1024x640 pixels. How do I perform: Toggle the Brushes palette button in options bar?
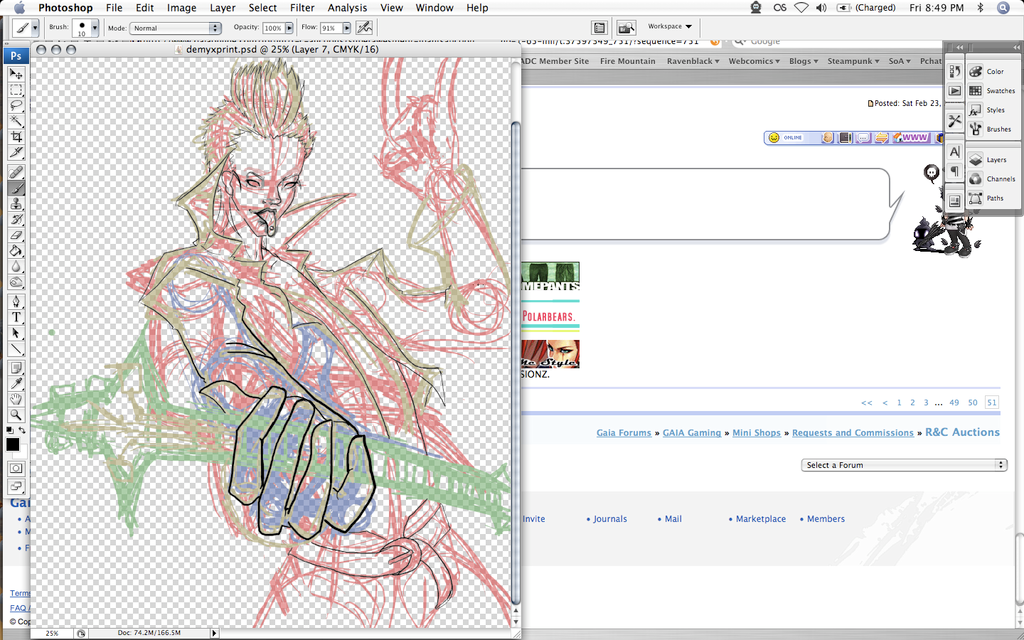(600, 27)
